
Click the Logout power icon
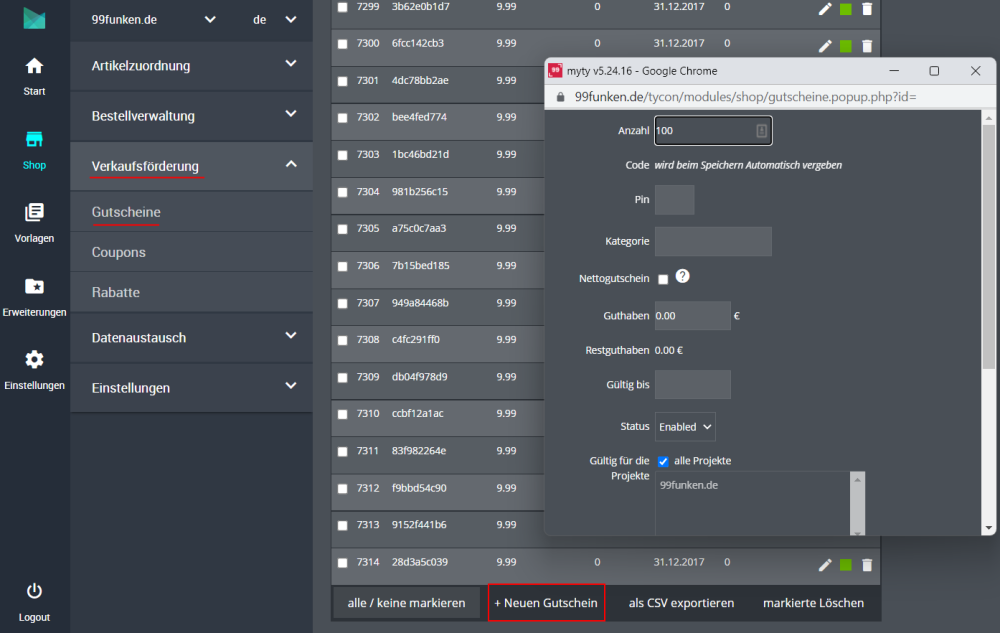(x=34, y=591)
